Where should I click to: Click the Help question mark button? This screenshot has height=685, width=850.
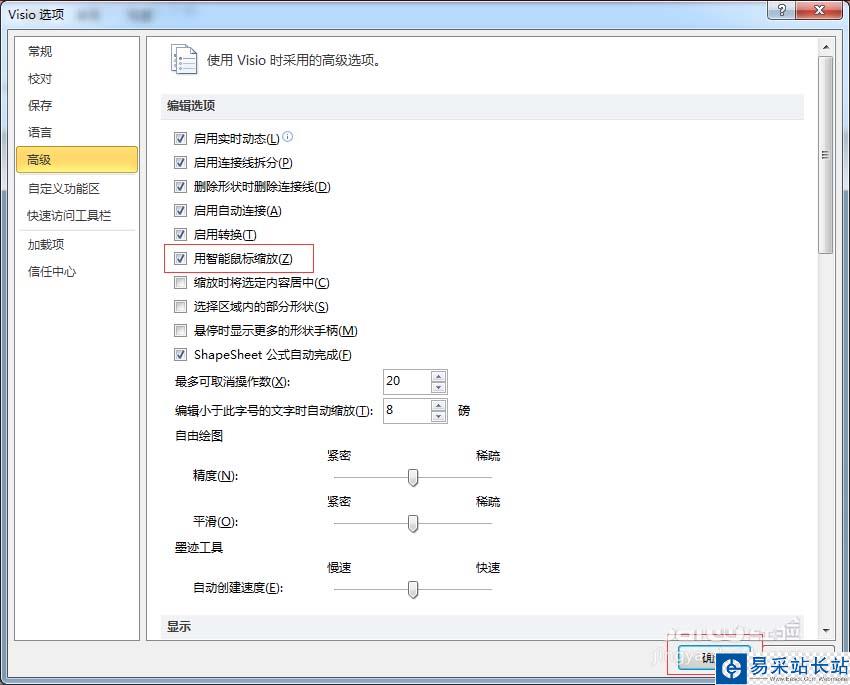click(782, 10)
